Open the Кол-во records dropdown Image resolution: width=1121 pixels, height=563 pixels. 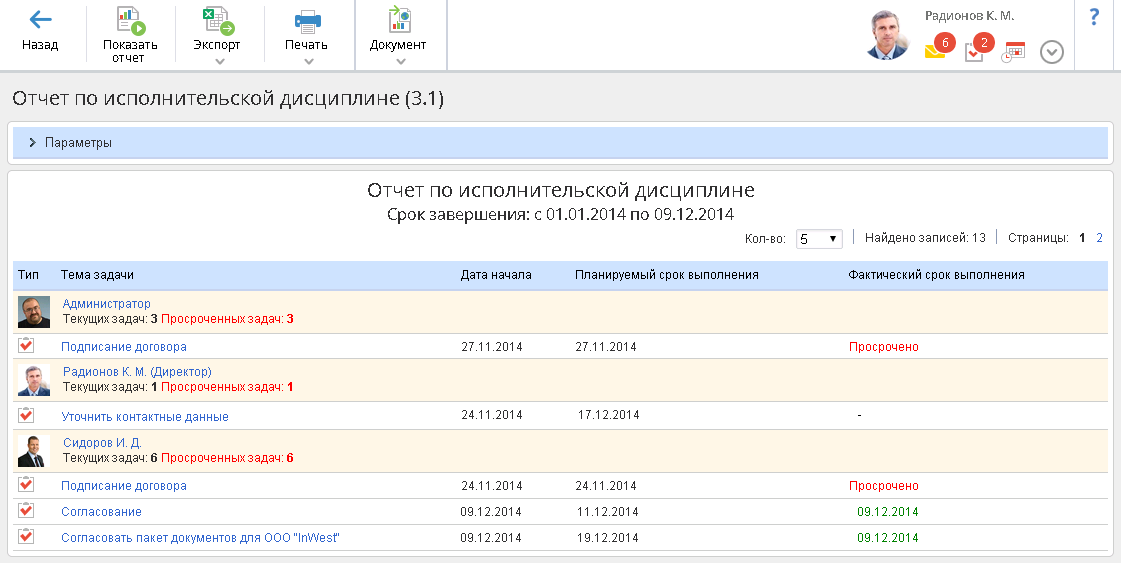[x=819, y=239]
